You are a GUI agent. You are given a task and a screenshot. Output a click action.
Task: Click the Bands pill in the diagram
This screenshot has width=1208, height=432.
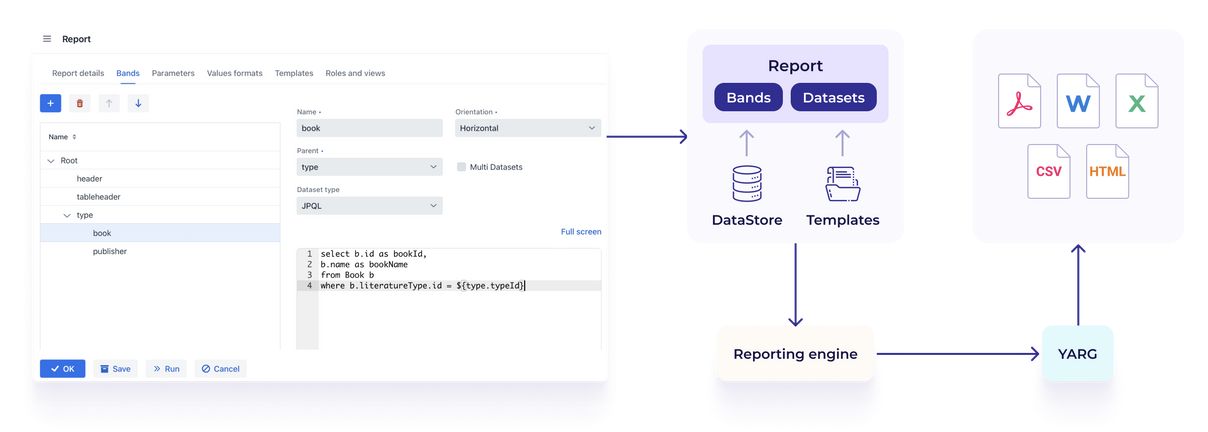pyautogui.click(x=748, y=97)
